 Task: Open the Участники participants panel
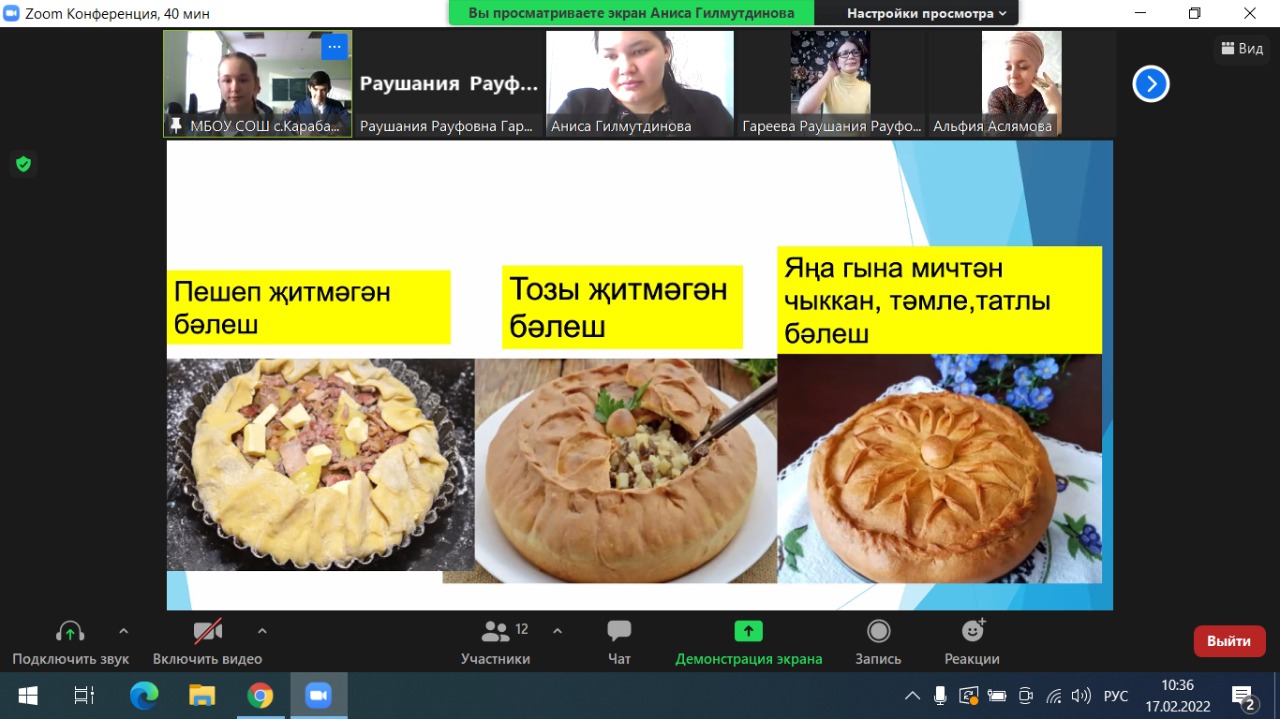496,642
